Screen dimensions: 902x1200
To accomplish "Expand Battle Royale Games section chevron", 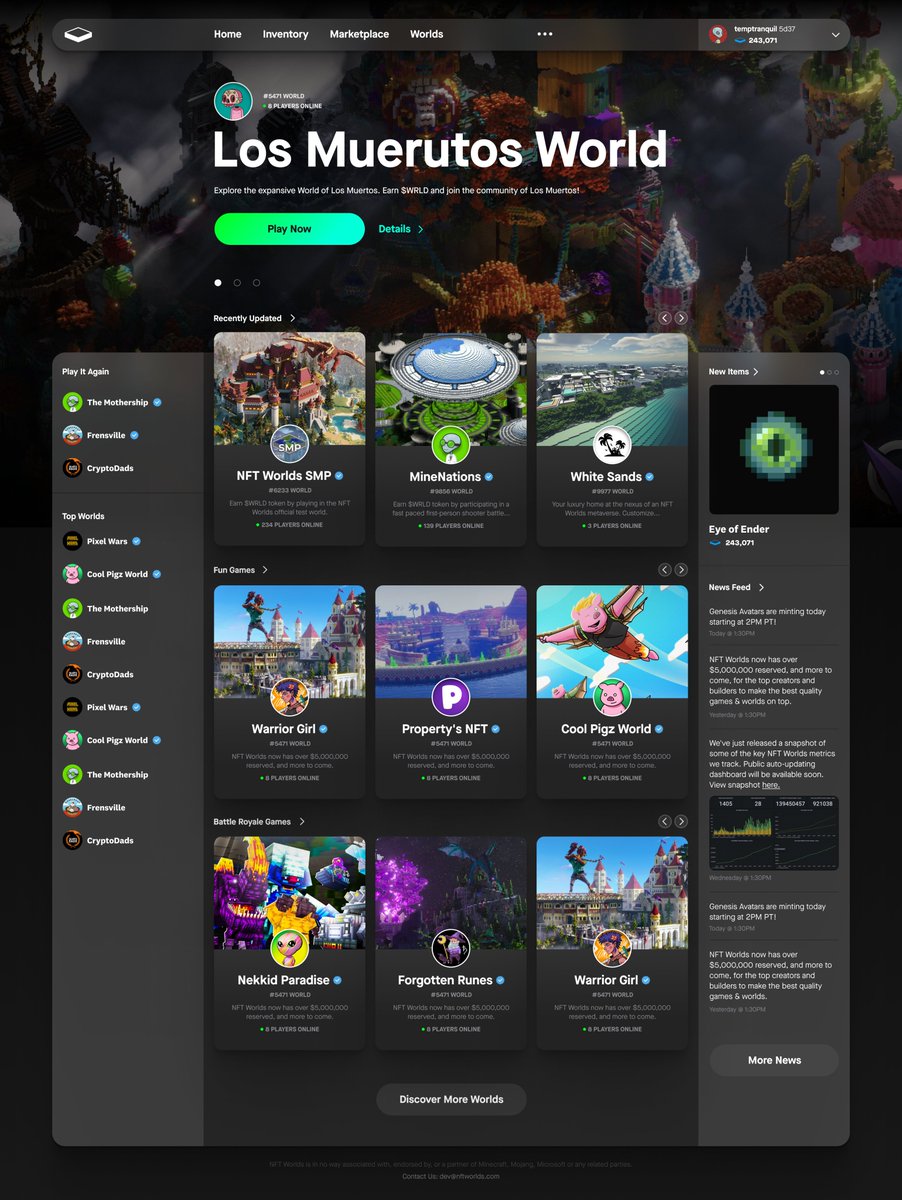I will pyautogui.click(x=302, y=822).
